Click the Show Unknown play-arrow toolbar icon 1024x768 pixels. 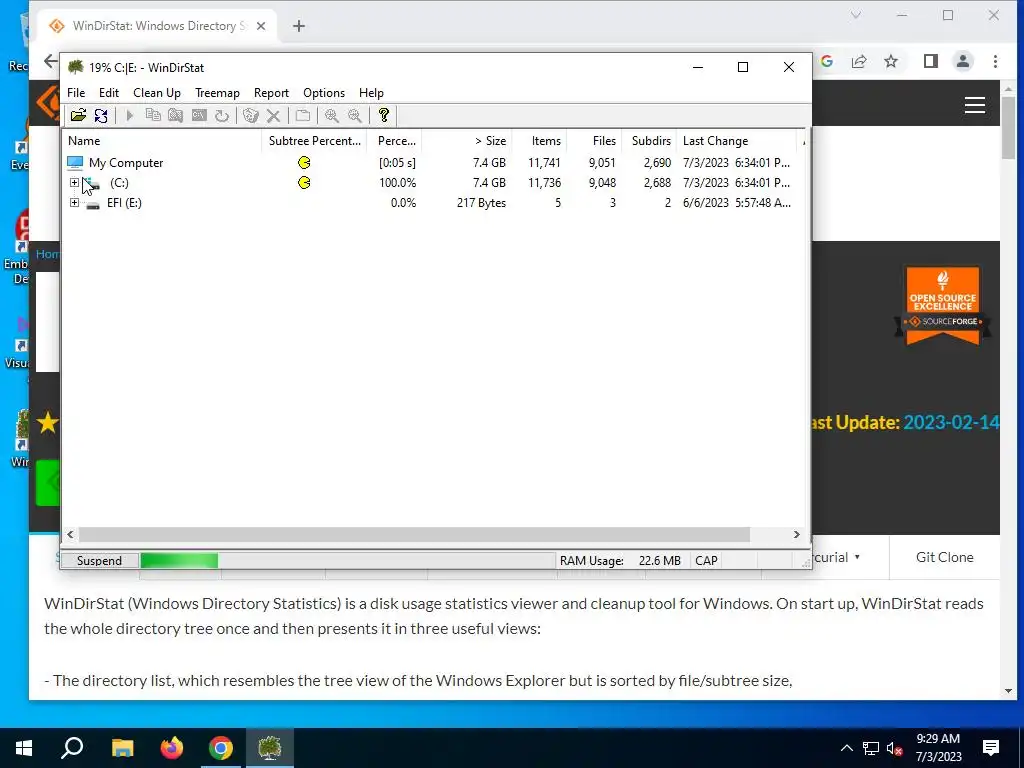pos(129,116)
